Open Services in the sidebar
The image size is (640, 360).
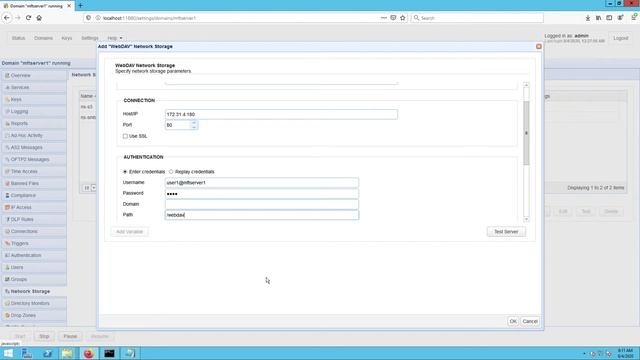coord(34,87)
